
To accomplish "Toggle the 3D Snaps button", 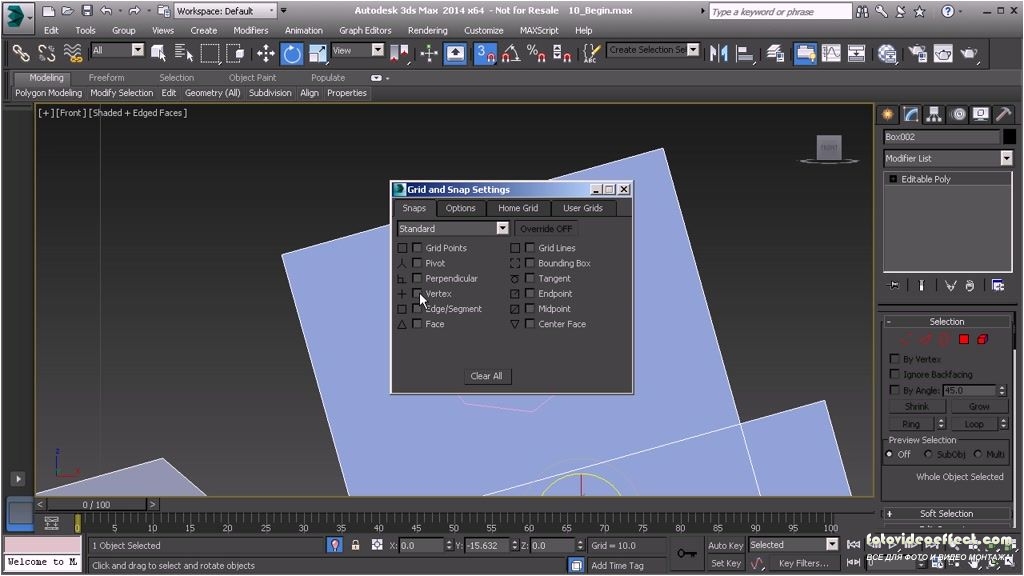I will coord(485,53).
